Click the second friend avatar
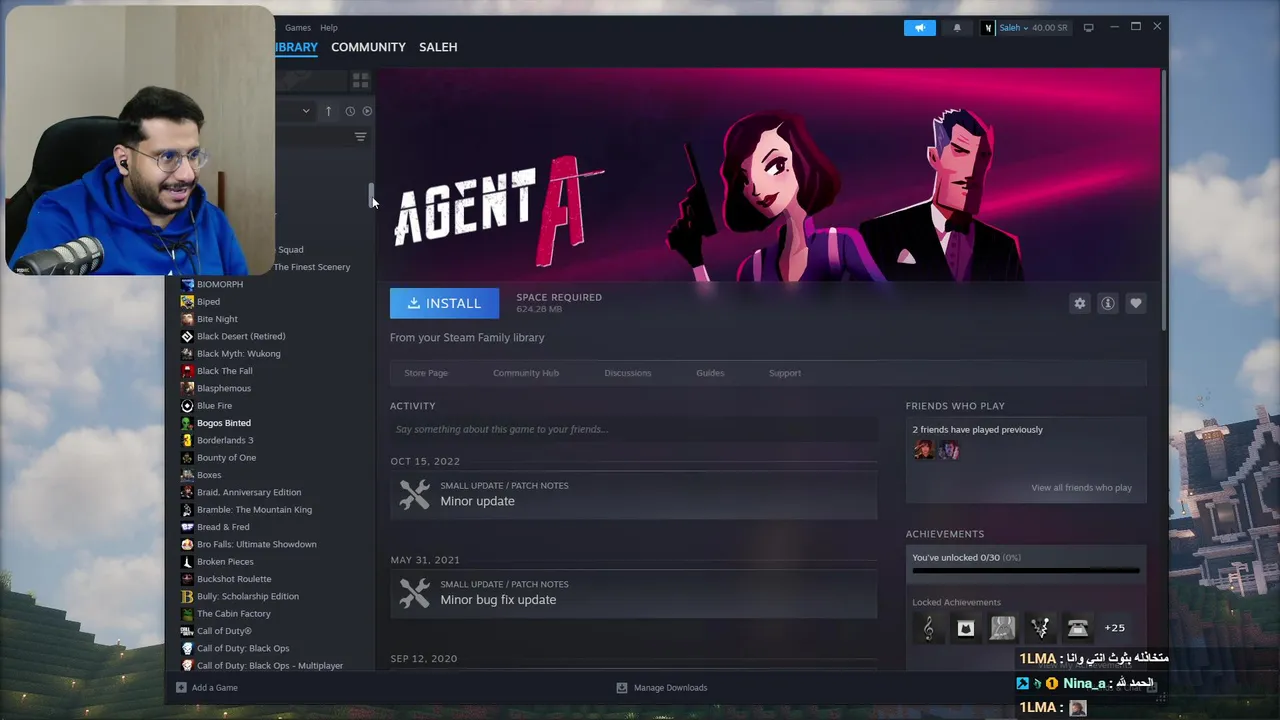The height and width of the screenshot is (720, 1280). click(x=948, y=450)
